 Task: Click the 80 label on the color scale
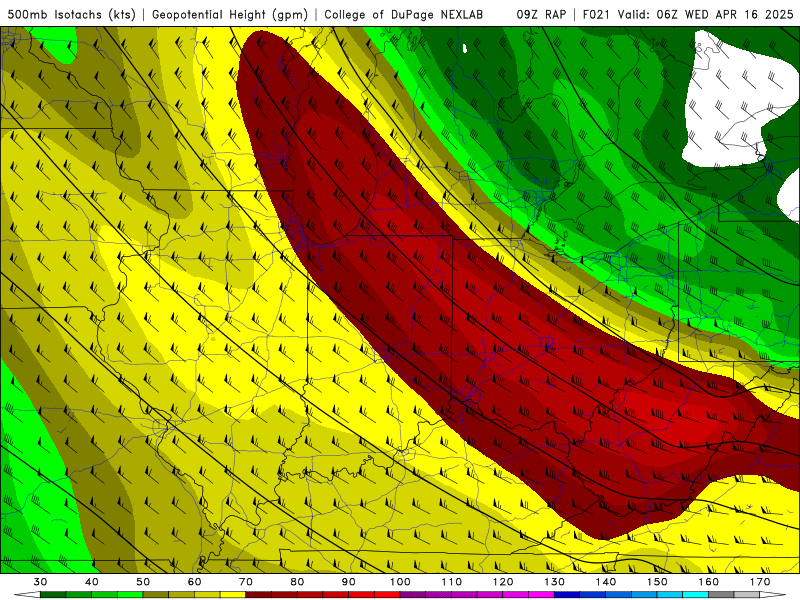(x=297, y=582)
